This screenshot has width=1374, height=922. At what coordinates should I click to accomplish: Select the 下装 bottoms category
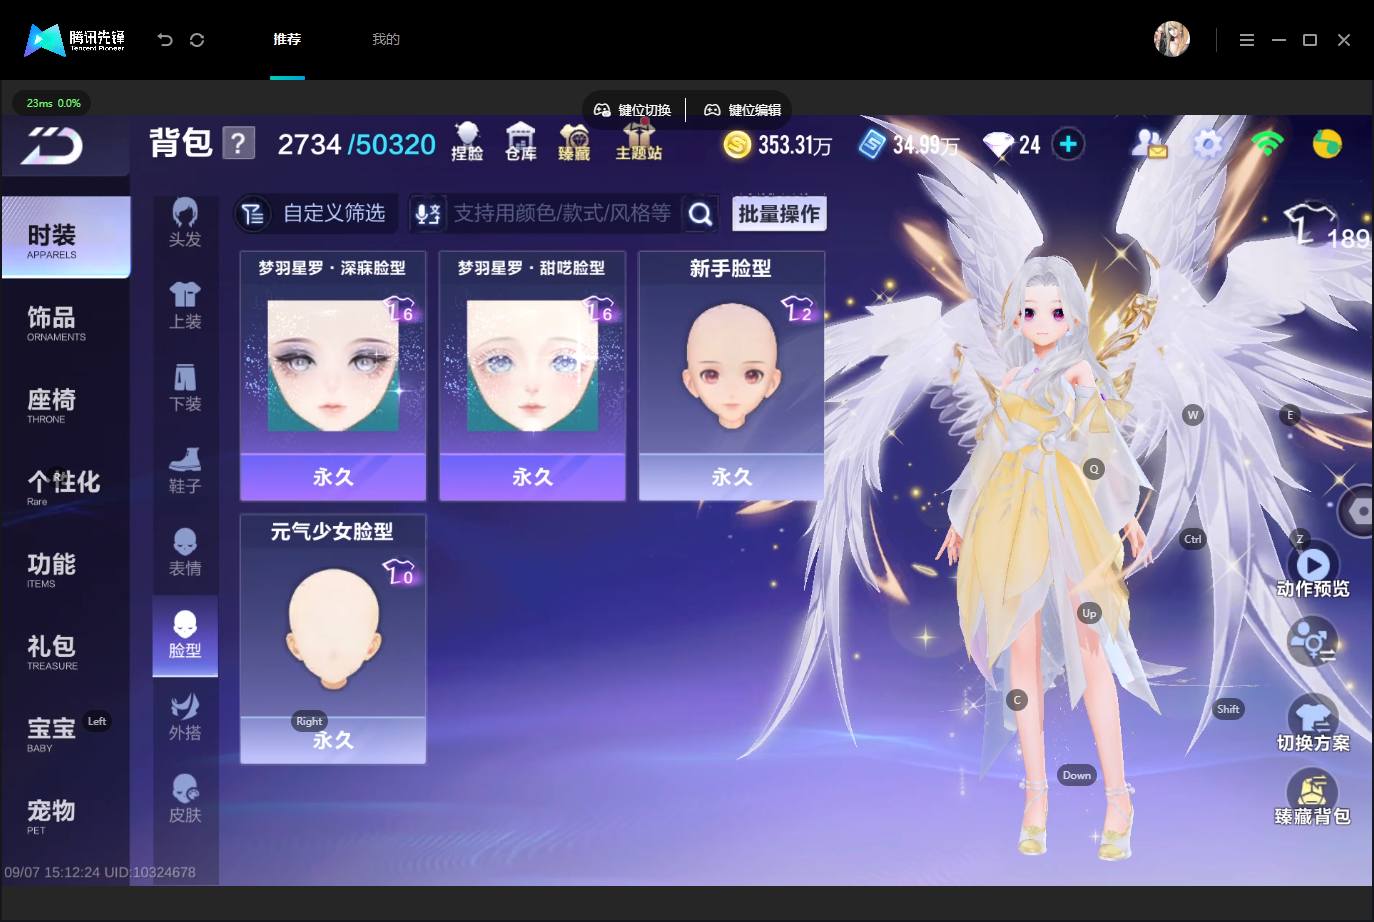185,388
